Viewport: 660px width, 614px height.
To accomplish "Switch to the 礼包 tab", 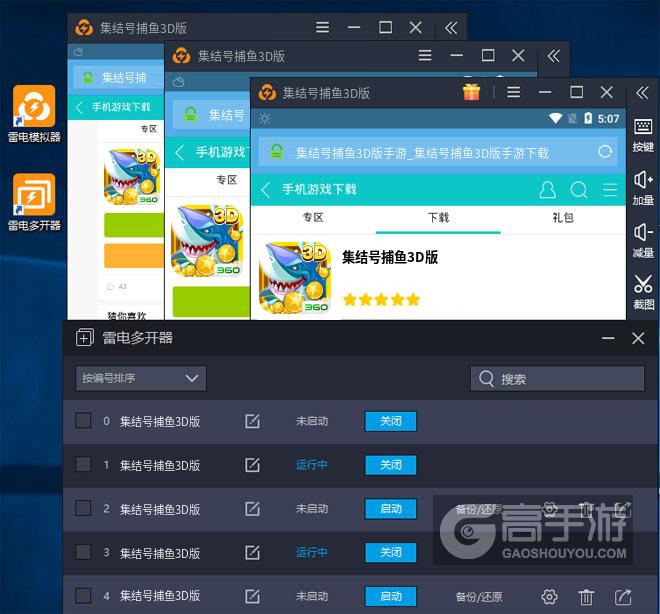I will (563, 218).
